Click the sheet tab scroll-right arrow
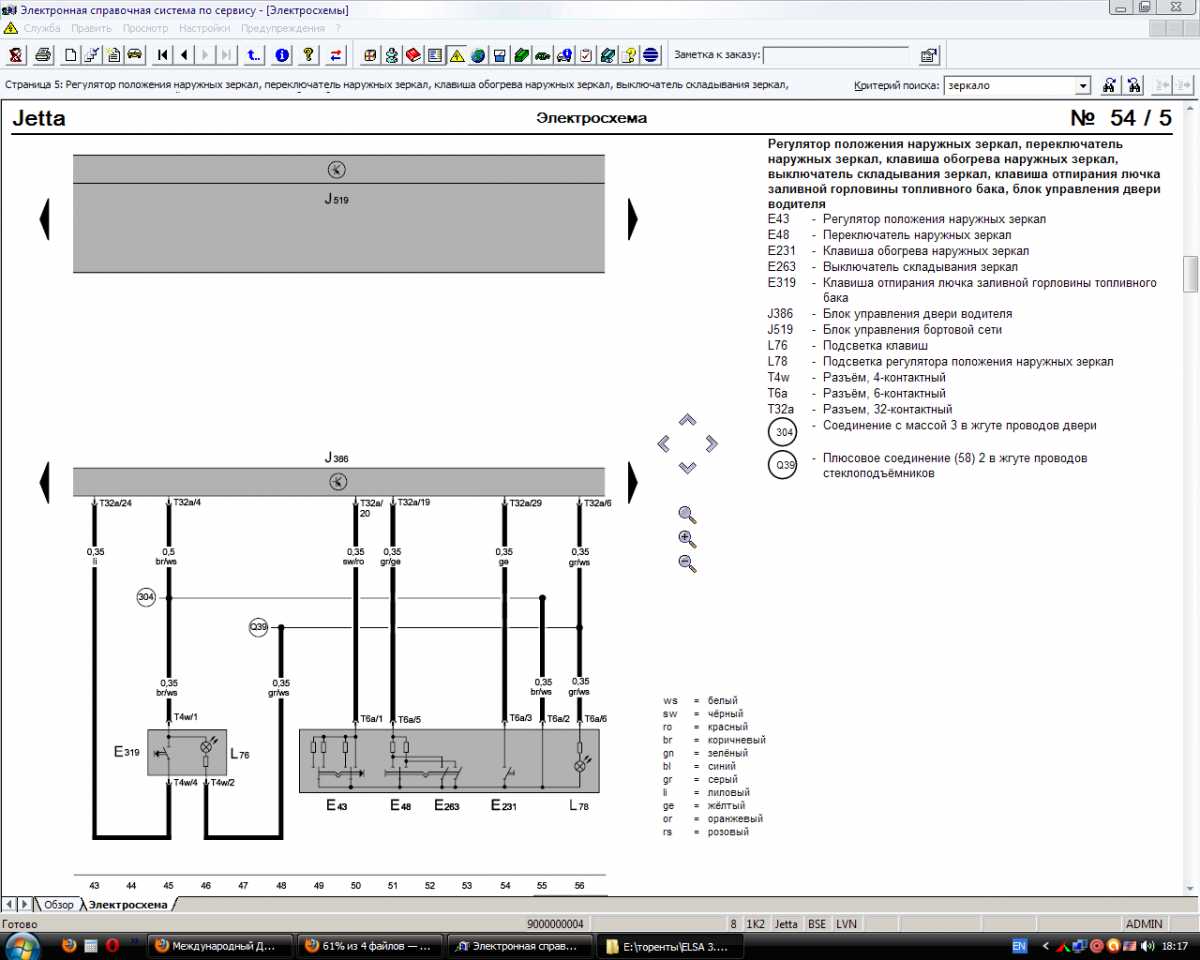Image resolution: width=1200 pixels, height=960 pixels. (25, 904)
